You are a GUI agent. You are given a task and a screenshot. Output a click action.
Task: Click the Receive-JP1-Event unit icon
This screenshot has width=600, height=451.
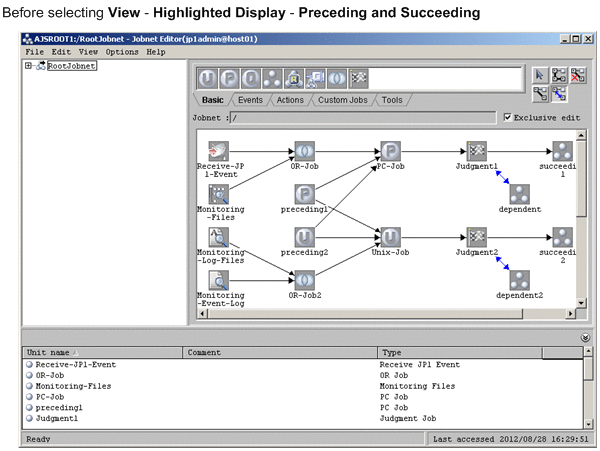[219, 150]
